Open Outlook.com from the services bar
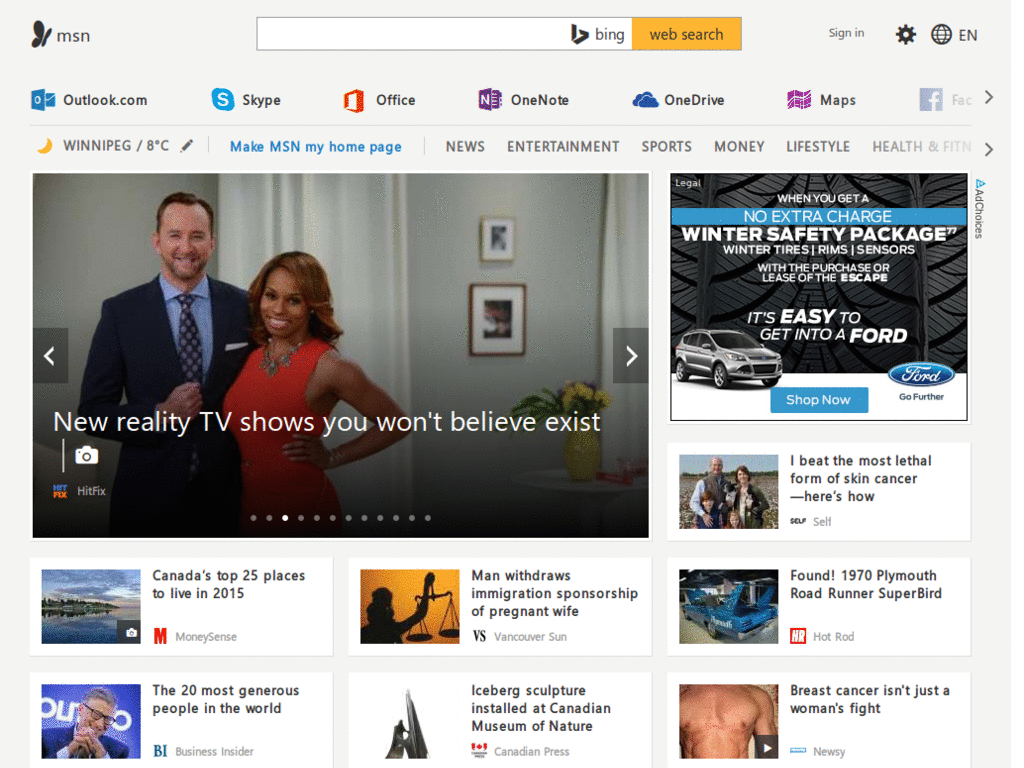This screenshot has height=768, width=1024. point(43,100)
